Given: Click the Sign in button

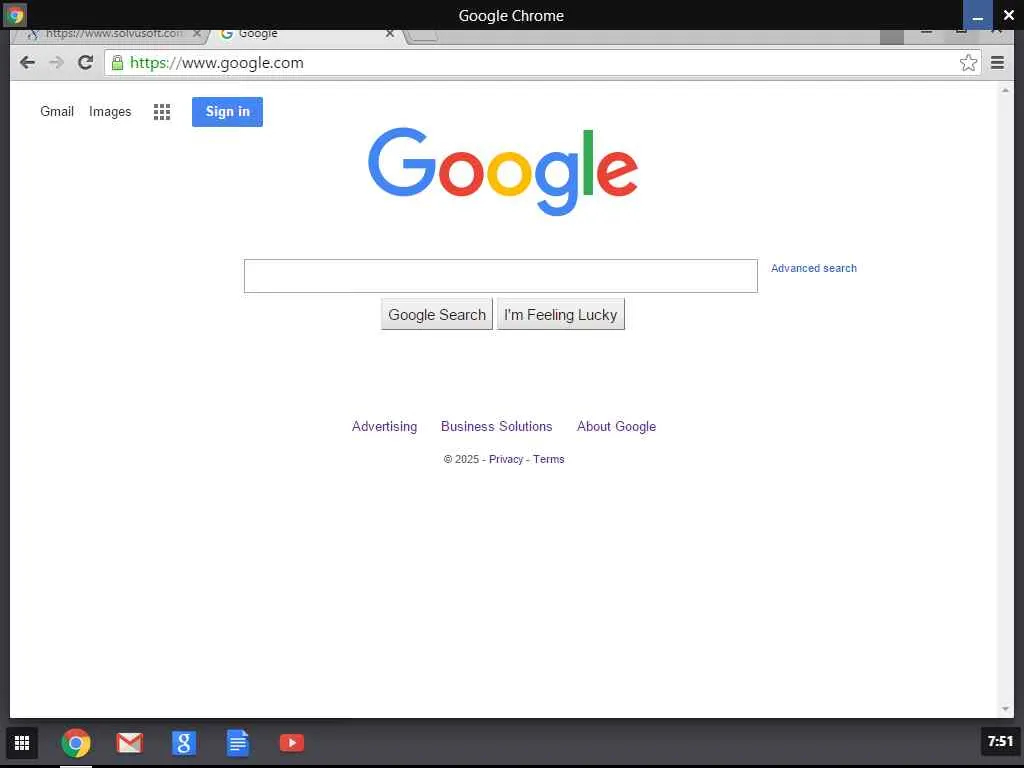Looking at the screenshot, I should click(x=227, y=112).
